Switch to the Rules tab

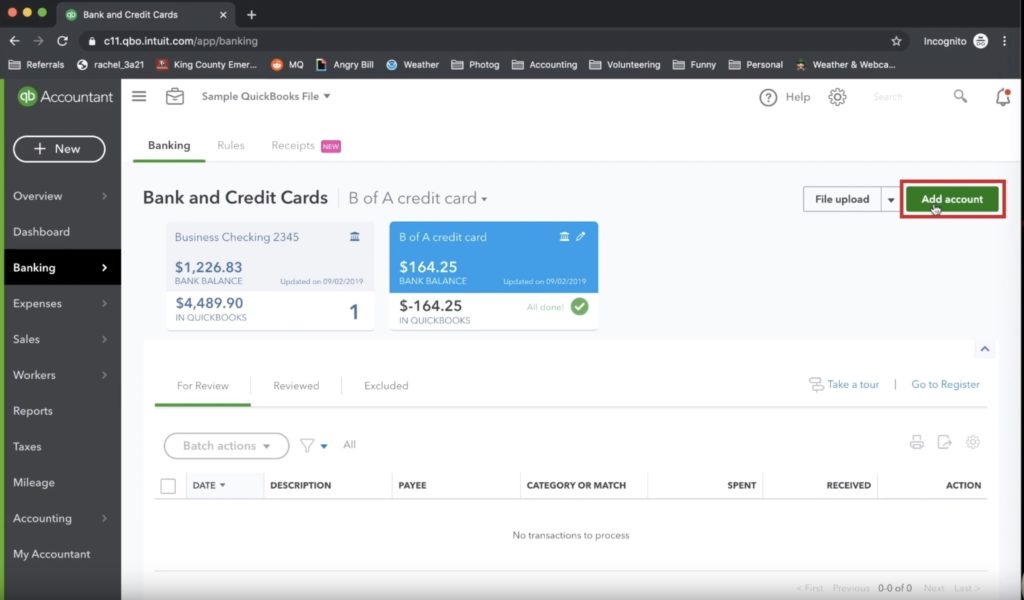tap(231, 146)
